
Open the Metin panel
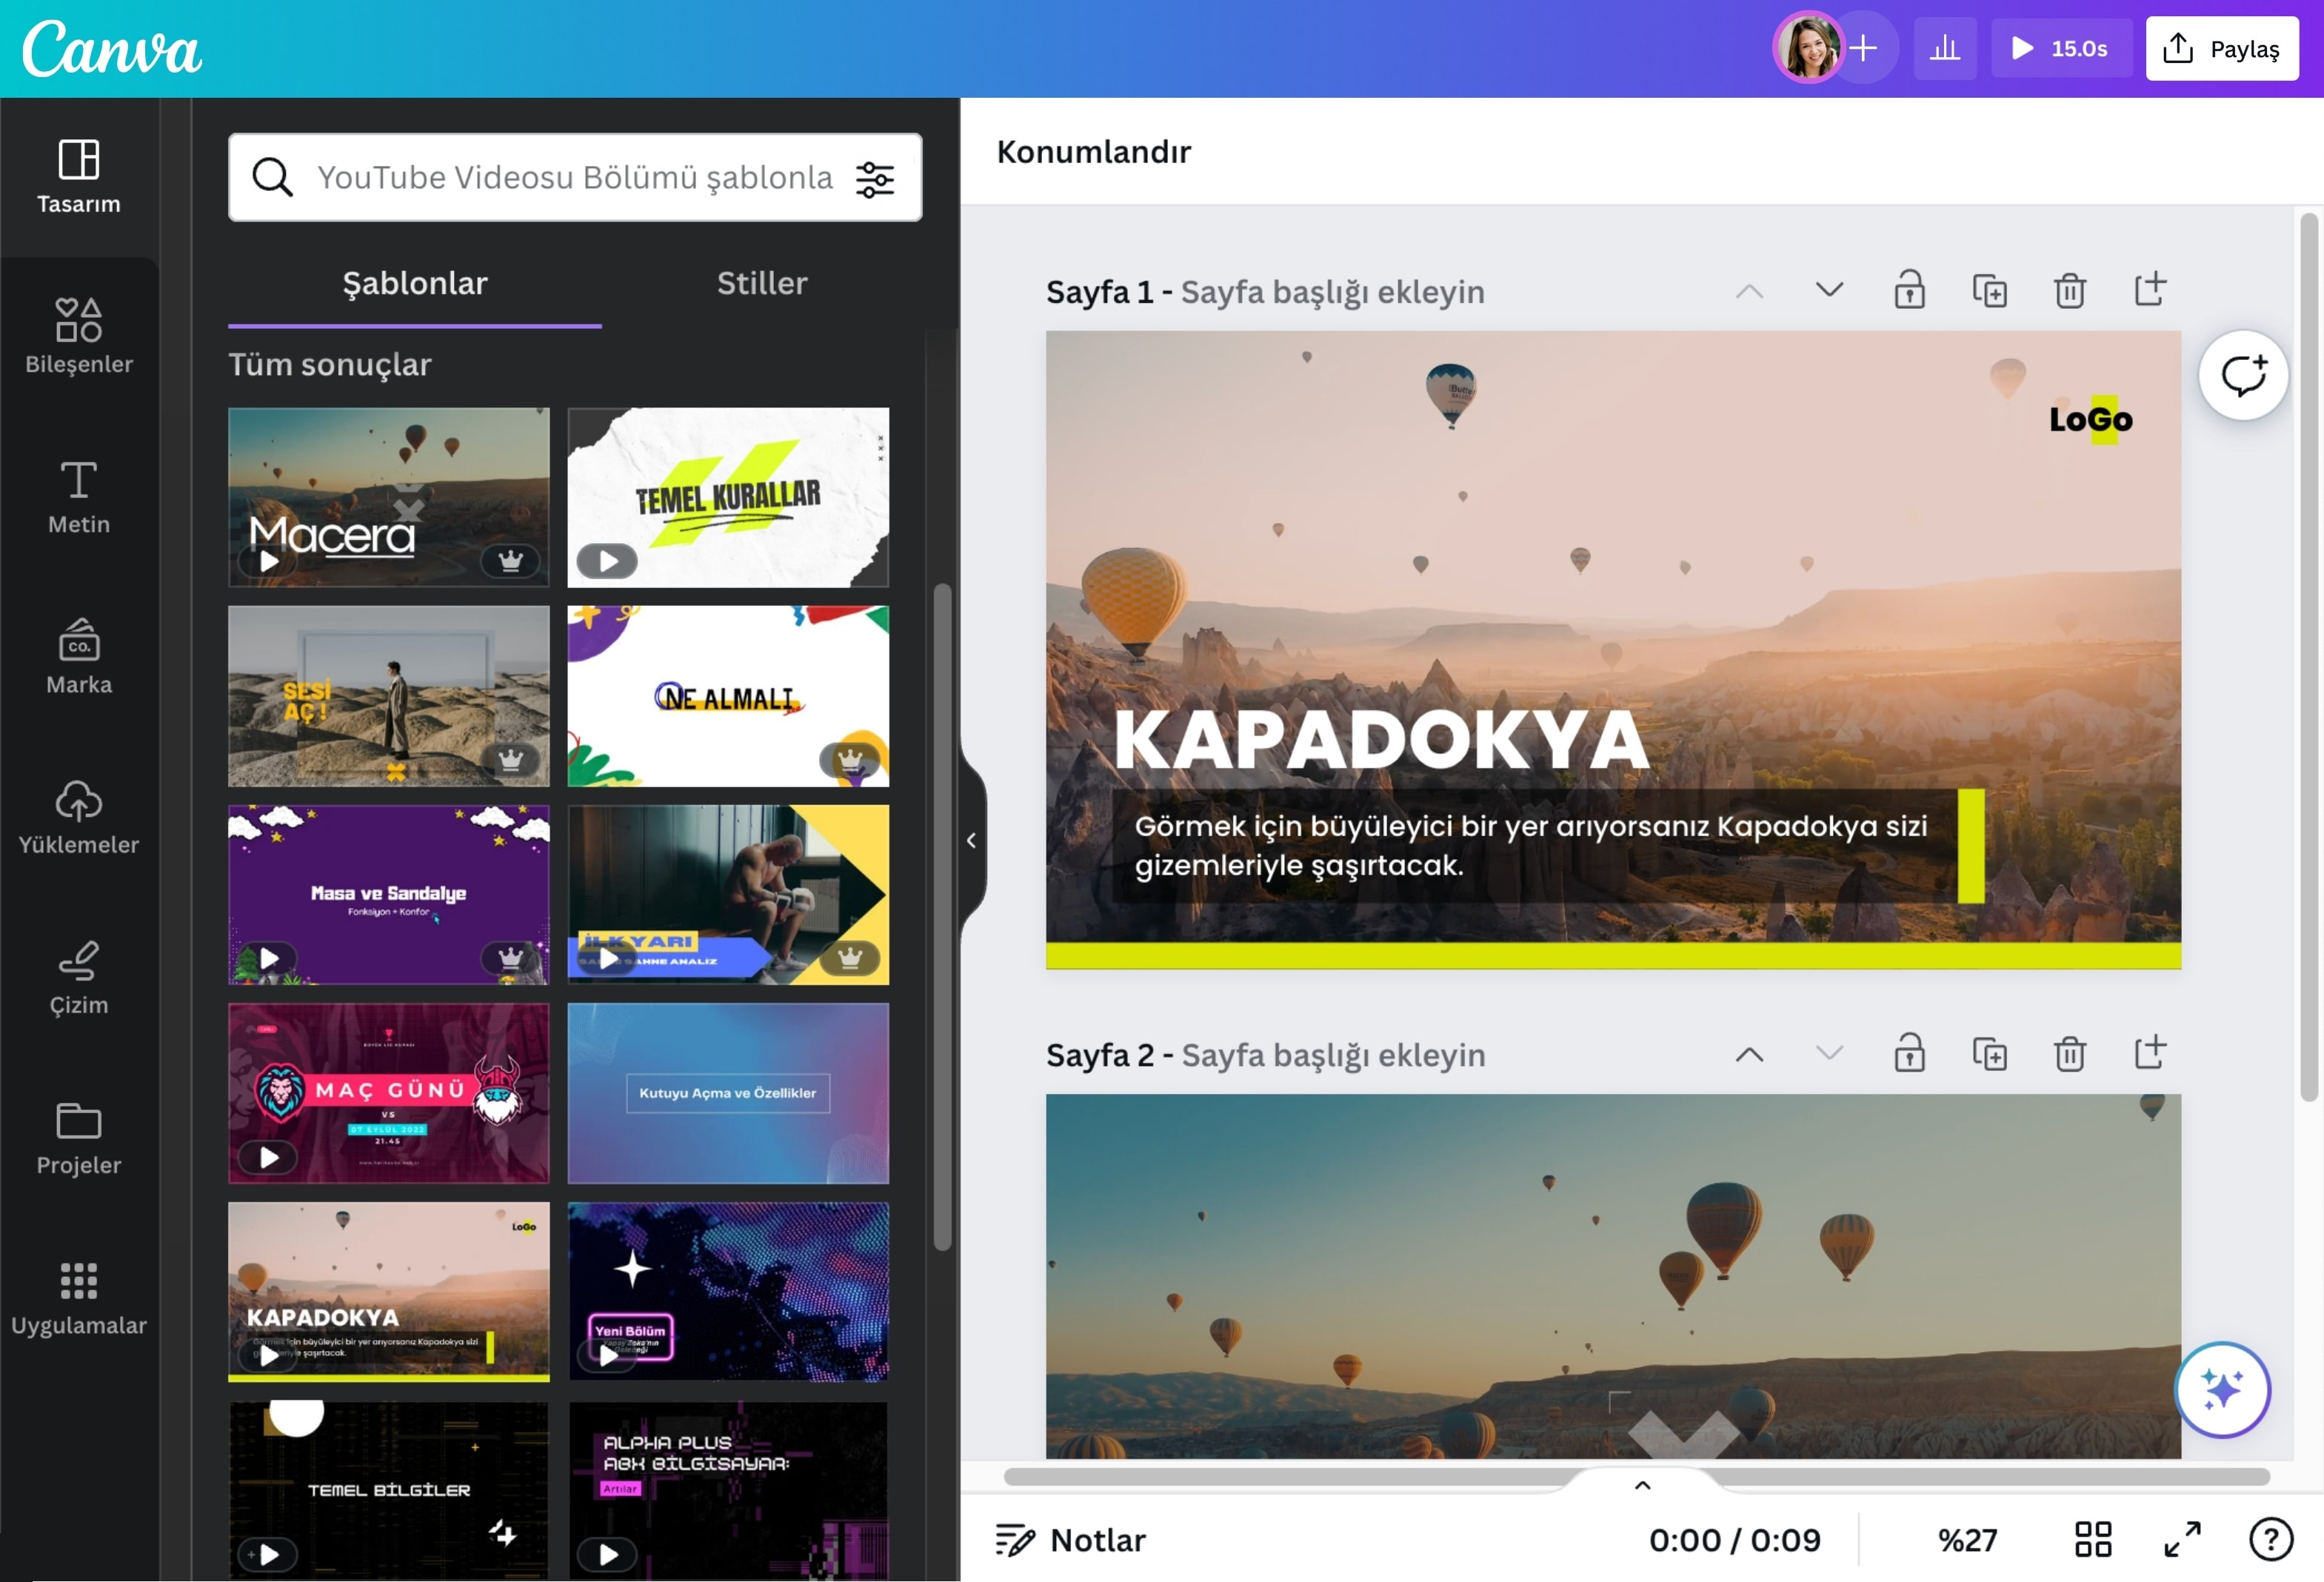[x=79, y=497]
